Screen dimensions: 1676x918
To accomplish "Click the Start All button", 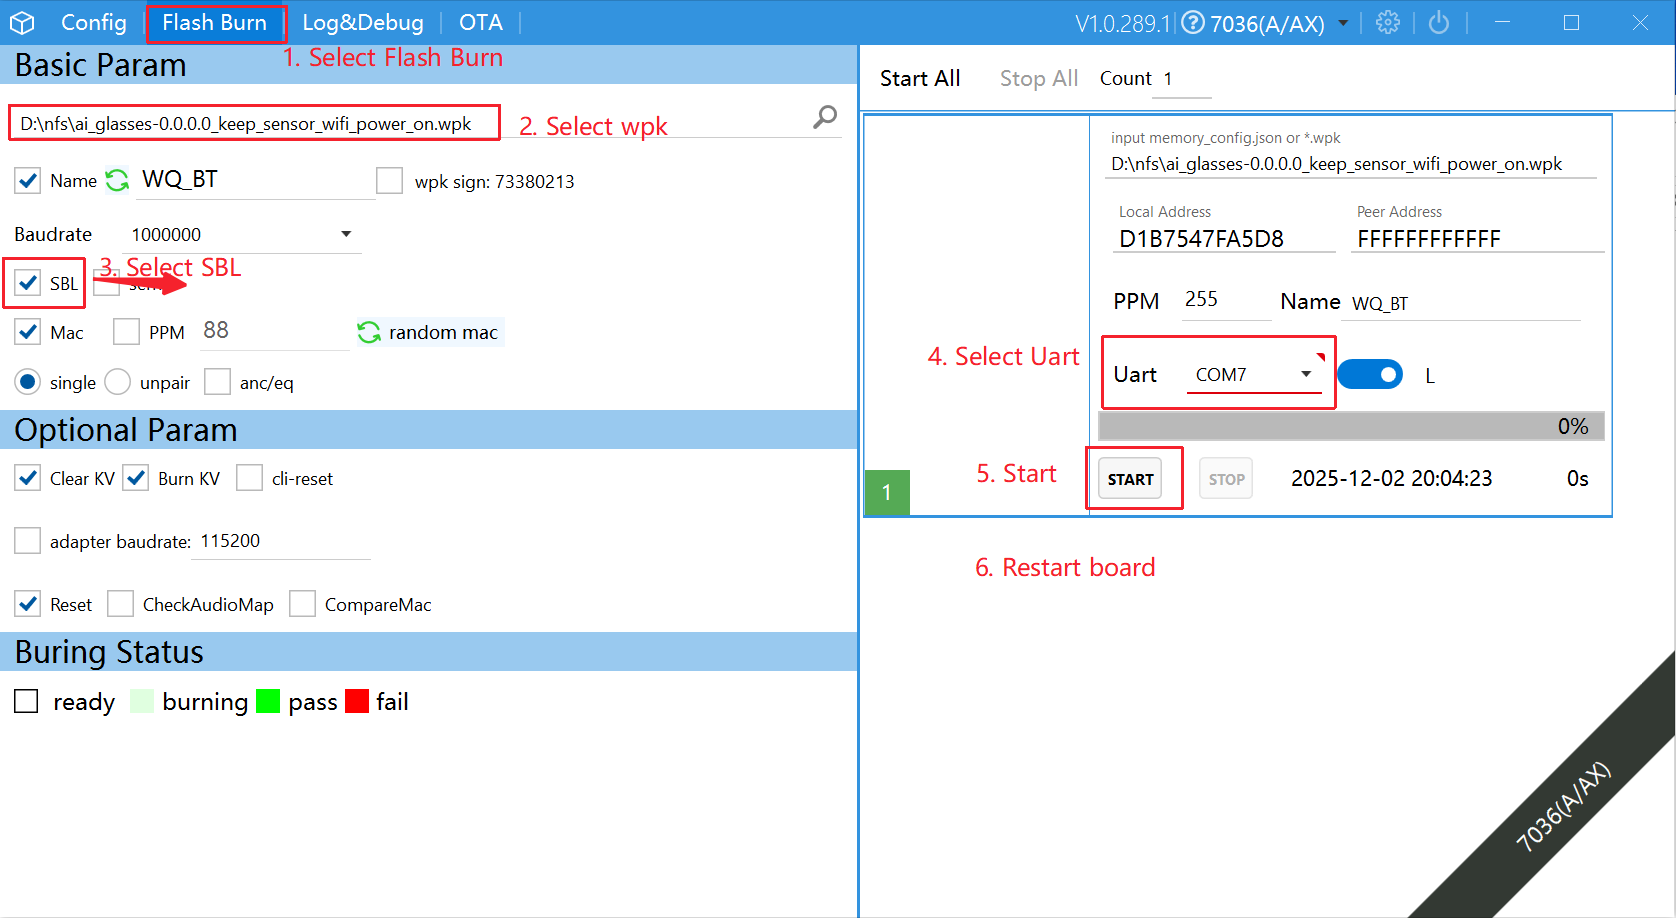I will pos(919,78).
